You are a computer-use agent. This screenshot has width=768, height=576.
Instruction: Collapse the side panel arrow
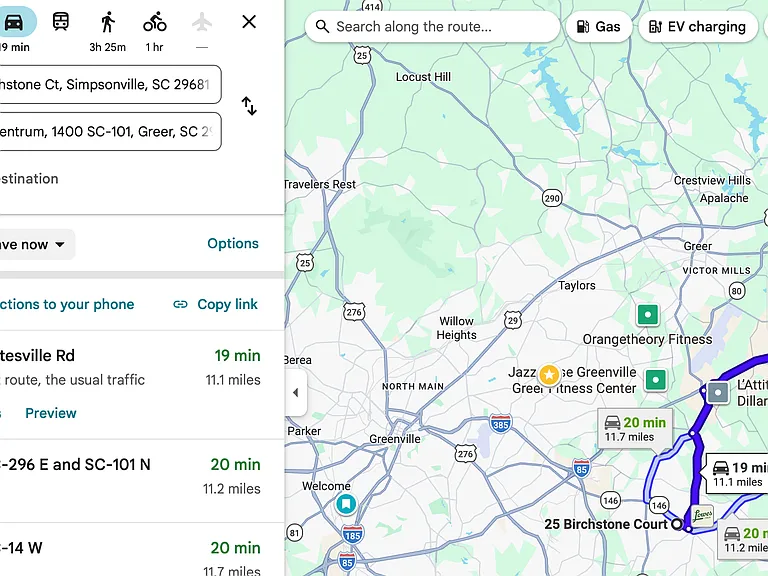[x=295, y=392]
